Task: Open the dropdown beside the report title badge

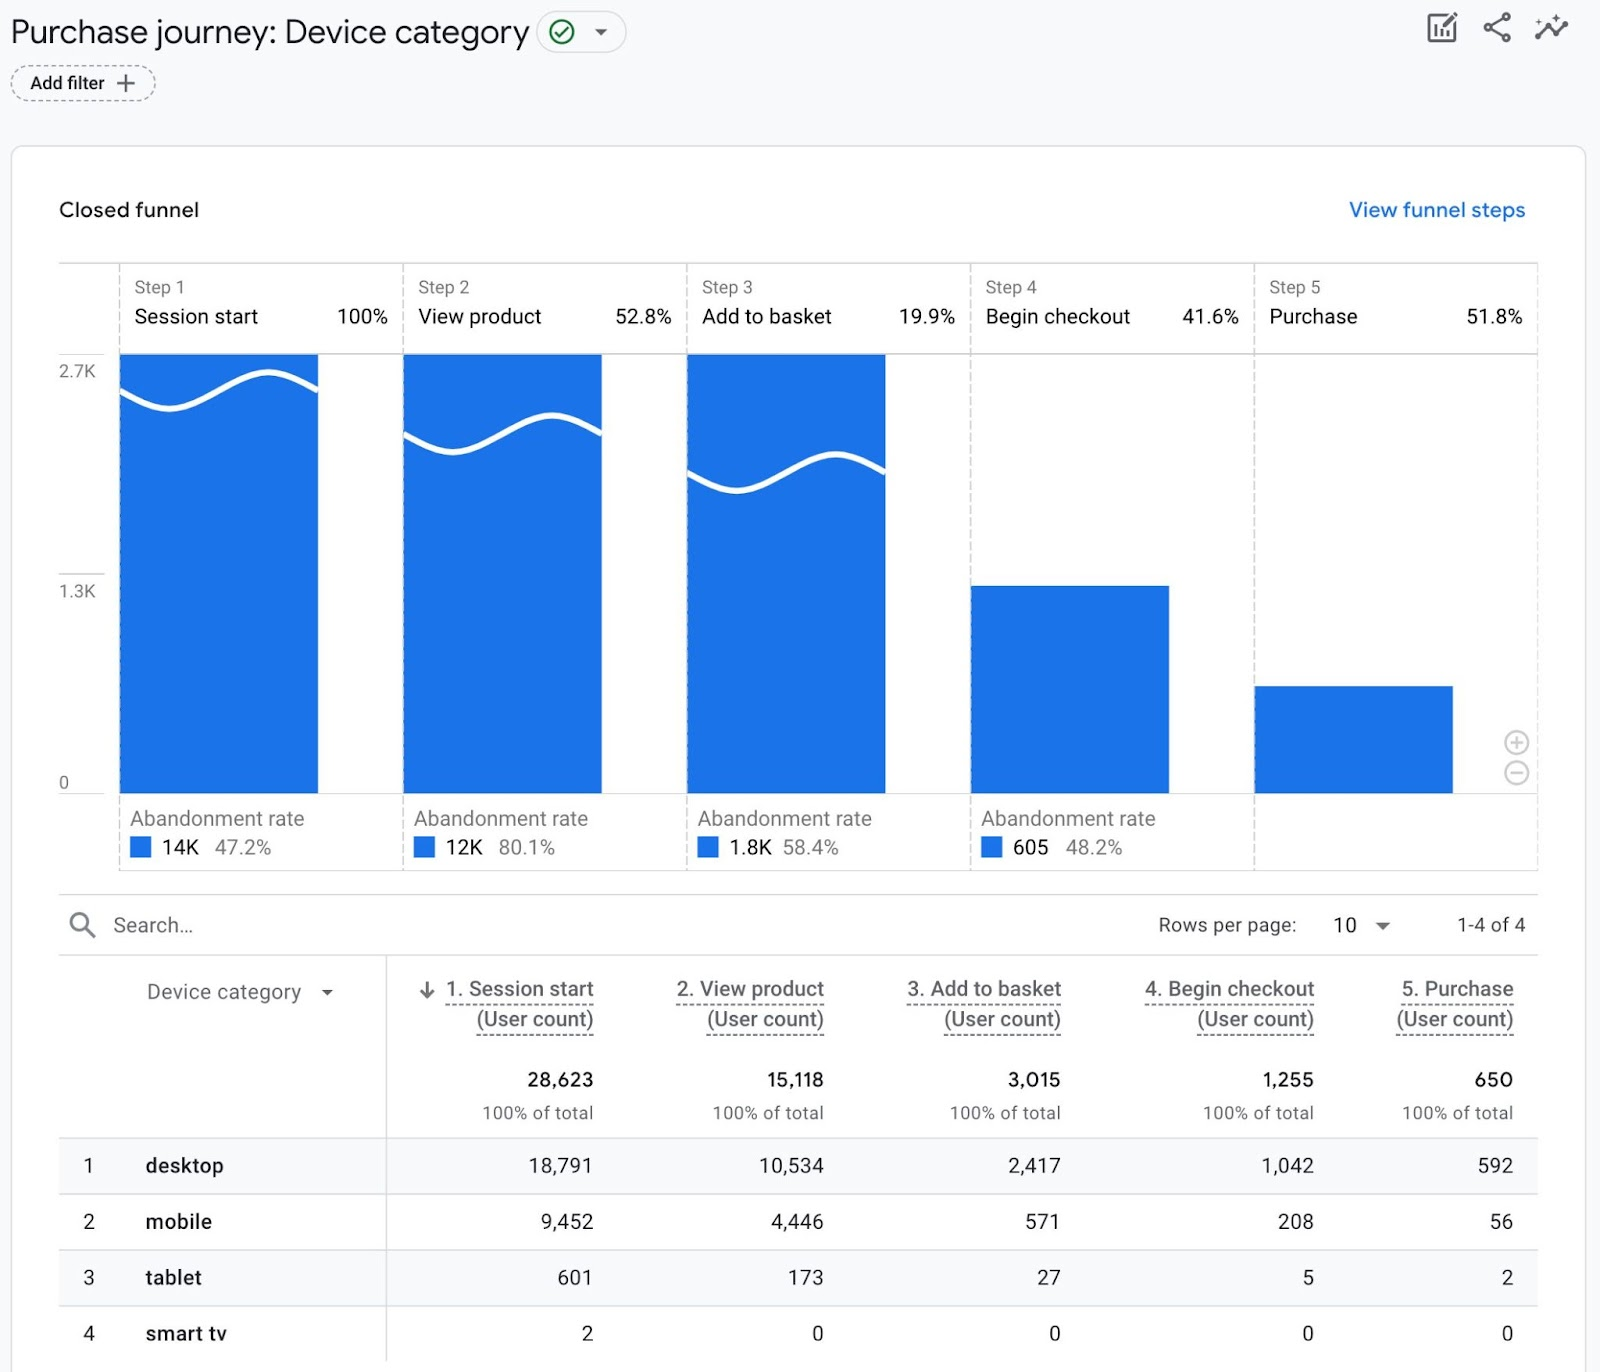Action: click(600, 31)
